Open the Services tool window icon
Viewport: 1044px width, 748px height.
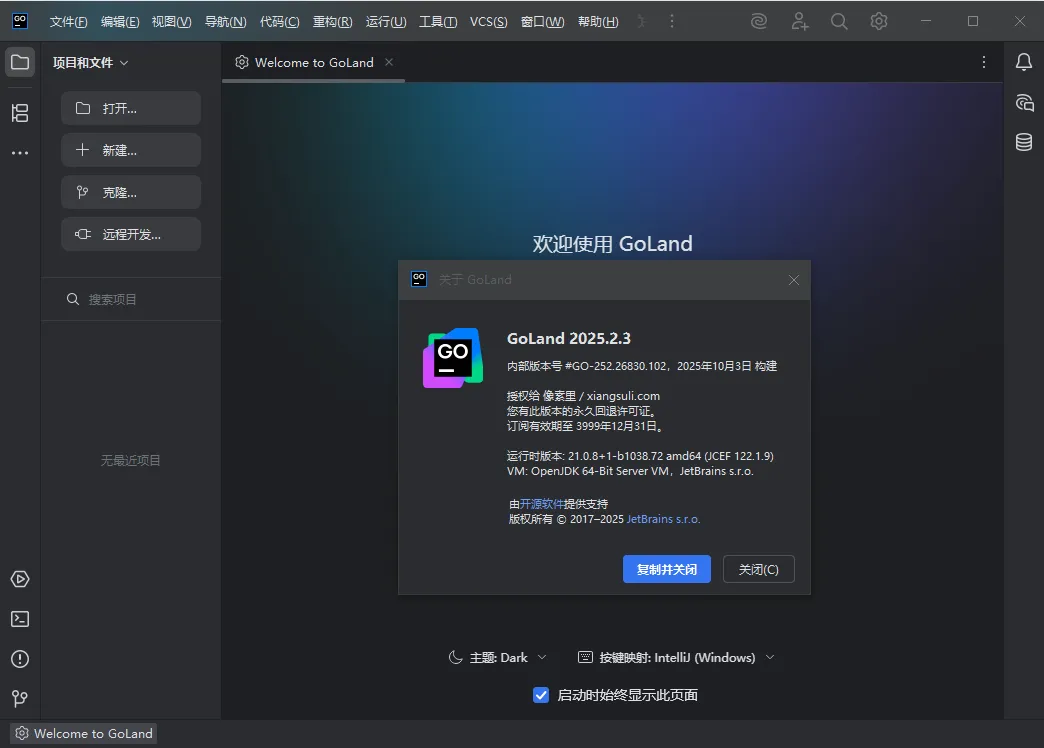pyautogui.click(x=20, y=579)
